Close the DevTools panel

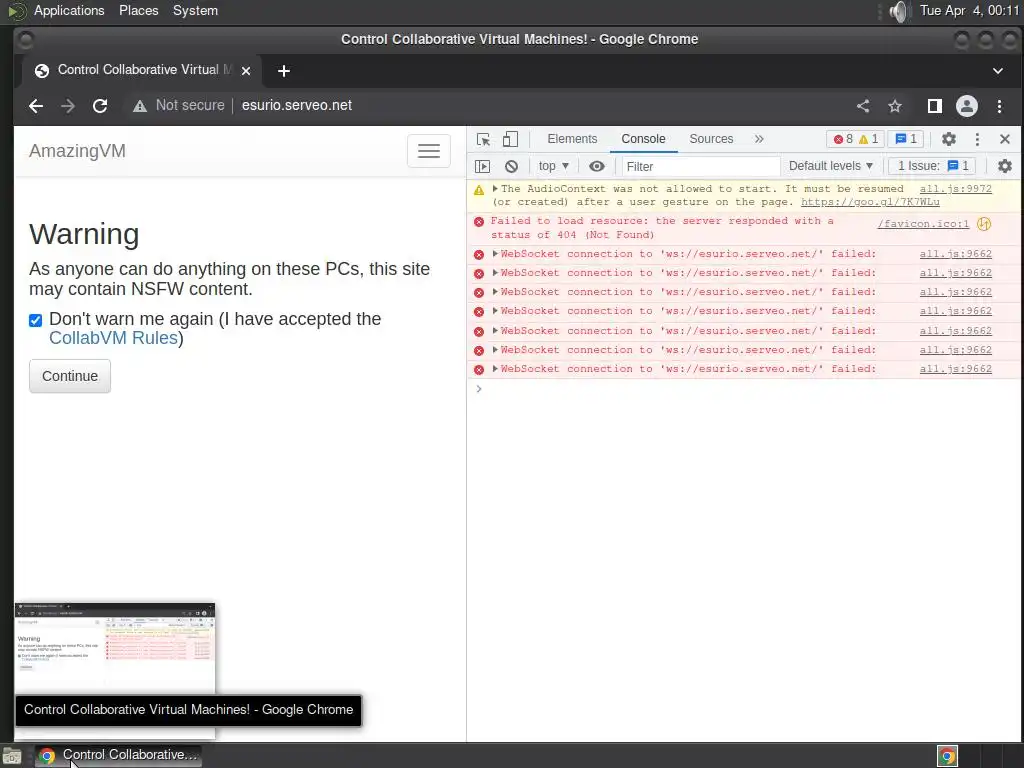[x=1005, y=139]
